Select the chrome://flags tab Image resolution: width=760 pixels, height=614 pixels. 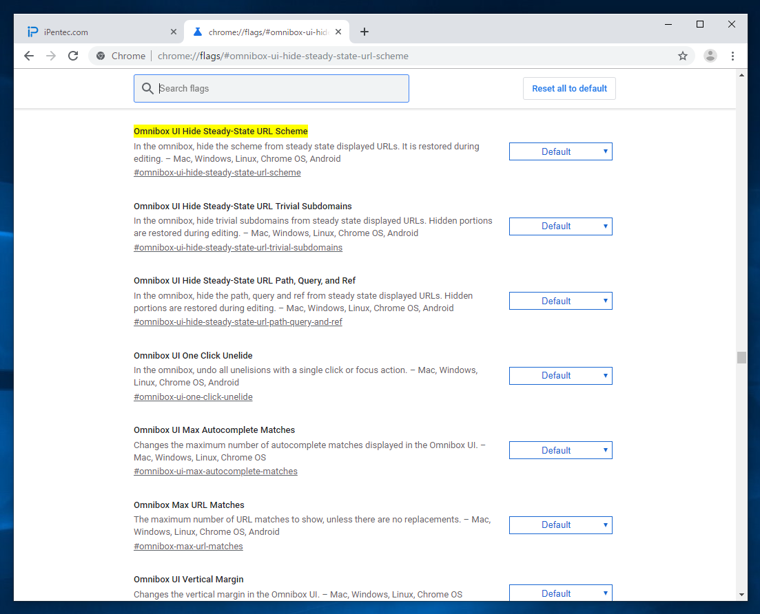267,32
